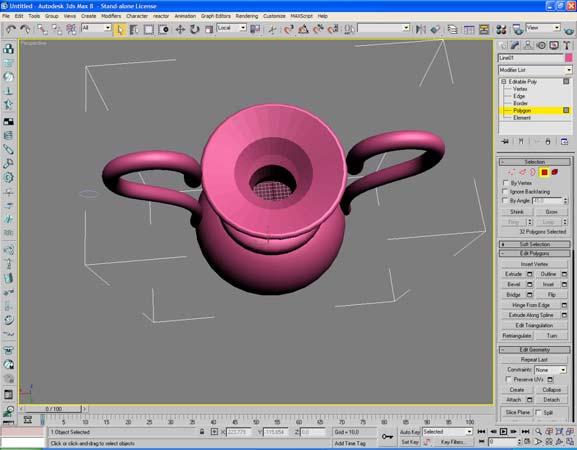This screenshot has height=450, width=577.
Task: Toggle the Border sub-object icon in Selection
Action: pos(533,172)
